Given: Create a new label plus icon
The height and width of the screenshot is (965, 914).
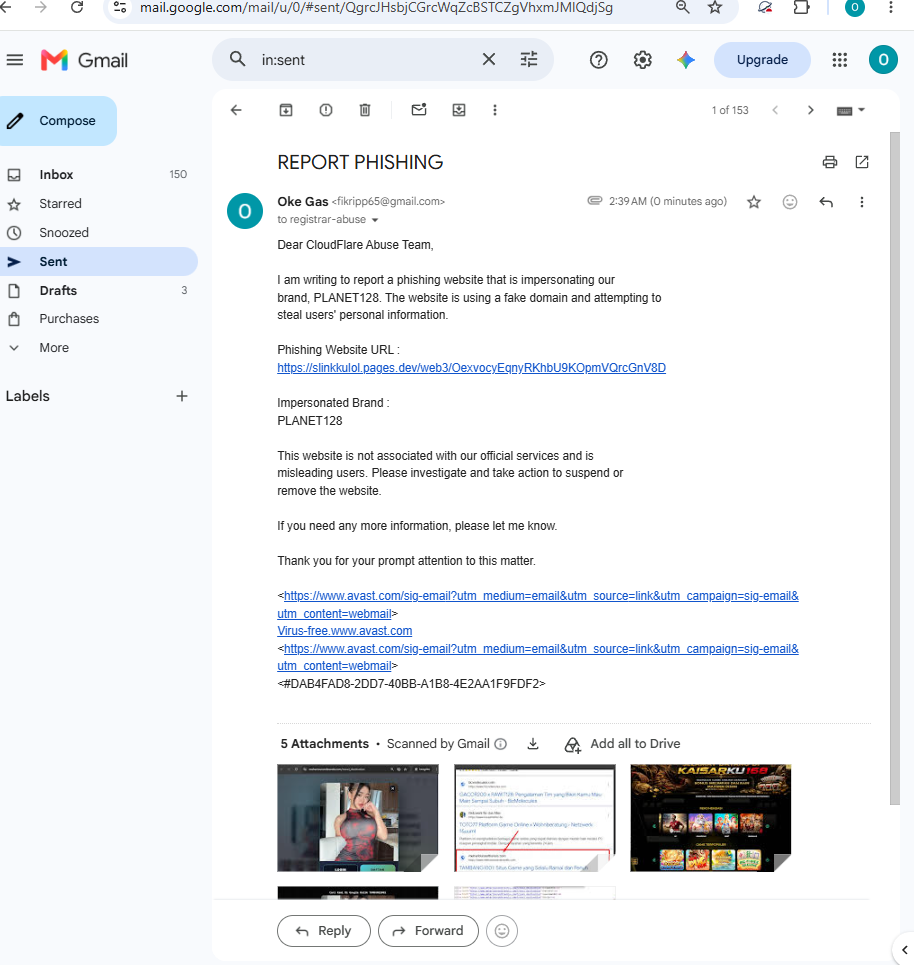Looking at the screenshot, I should (182, 396).
